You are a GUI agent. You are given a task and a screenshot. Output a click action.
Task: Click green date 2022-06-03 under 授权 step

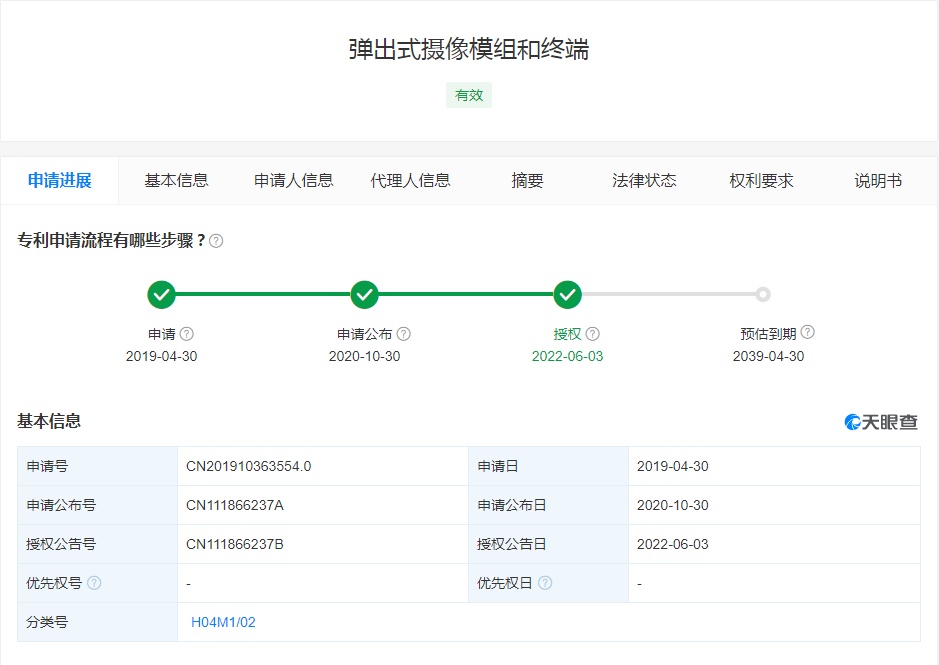pyautogui.click(x=567, y=356)
